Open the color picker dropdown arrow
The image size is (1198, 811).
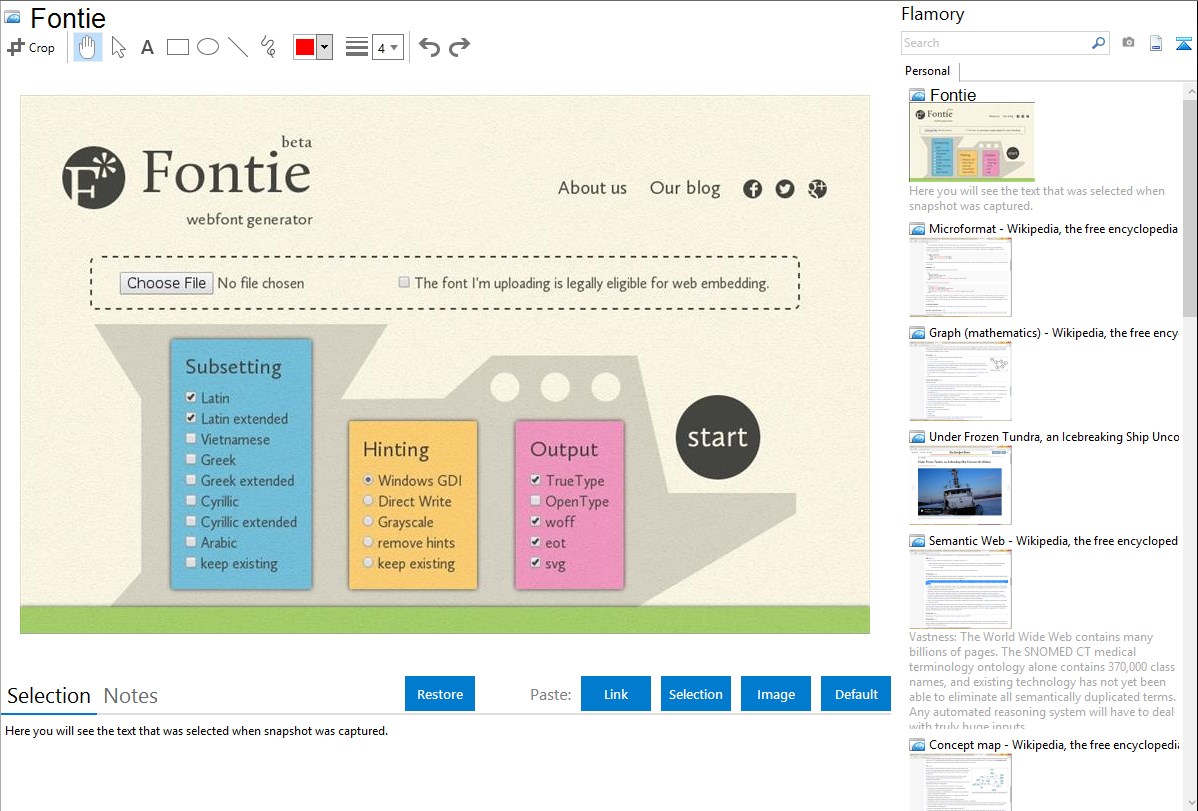click(x=325, y=47)
